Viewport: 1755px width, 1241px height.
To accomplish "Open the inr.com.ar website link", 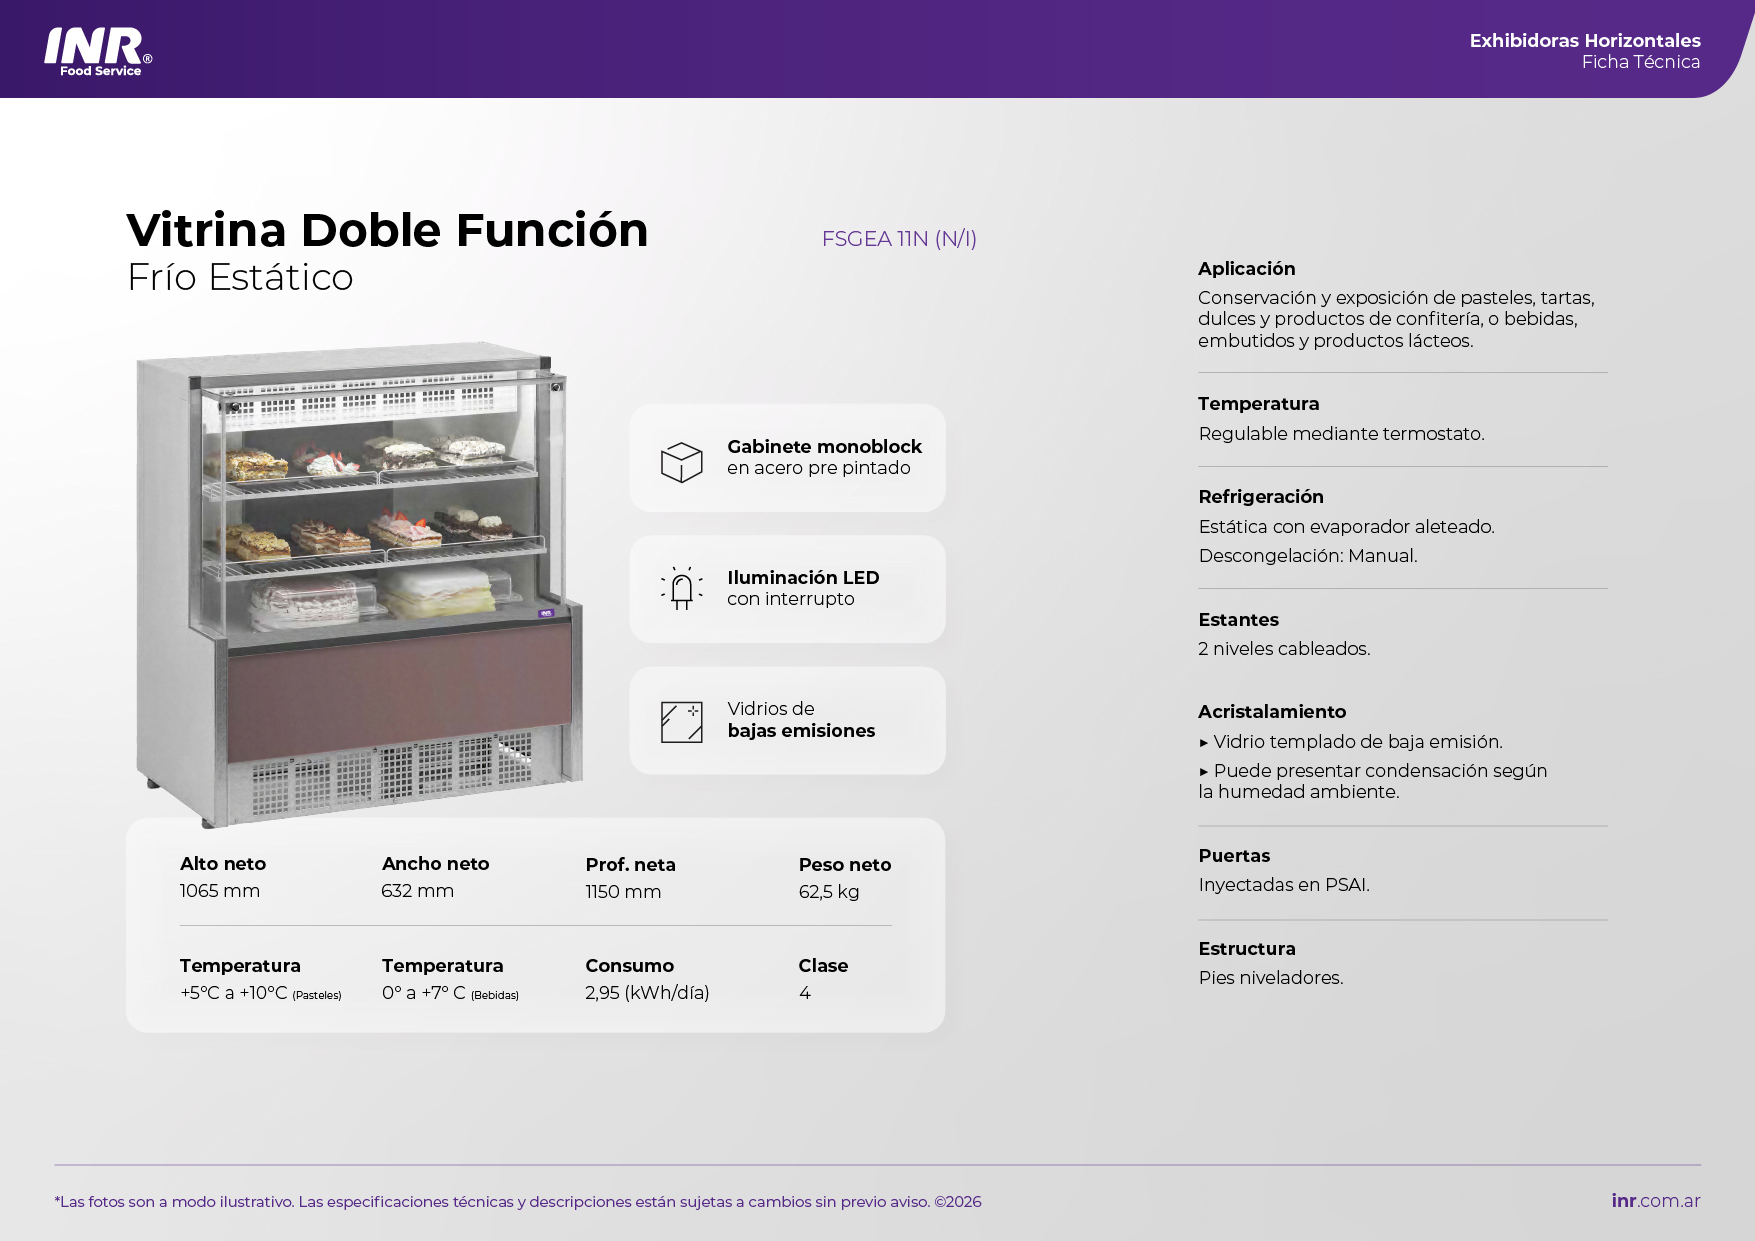I will (x=1655, y=1201).
